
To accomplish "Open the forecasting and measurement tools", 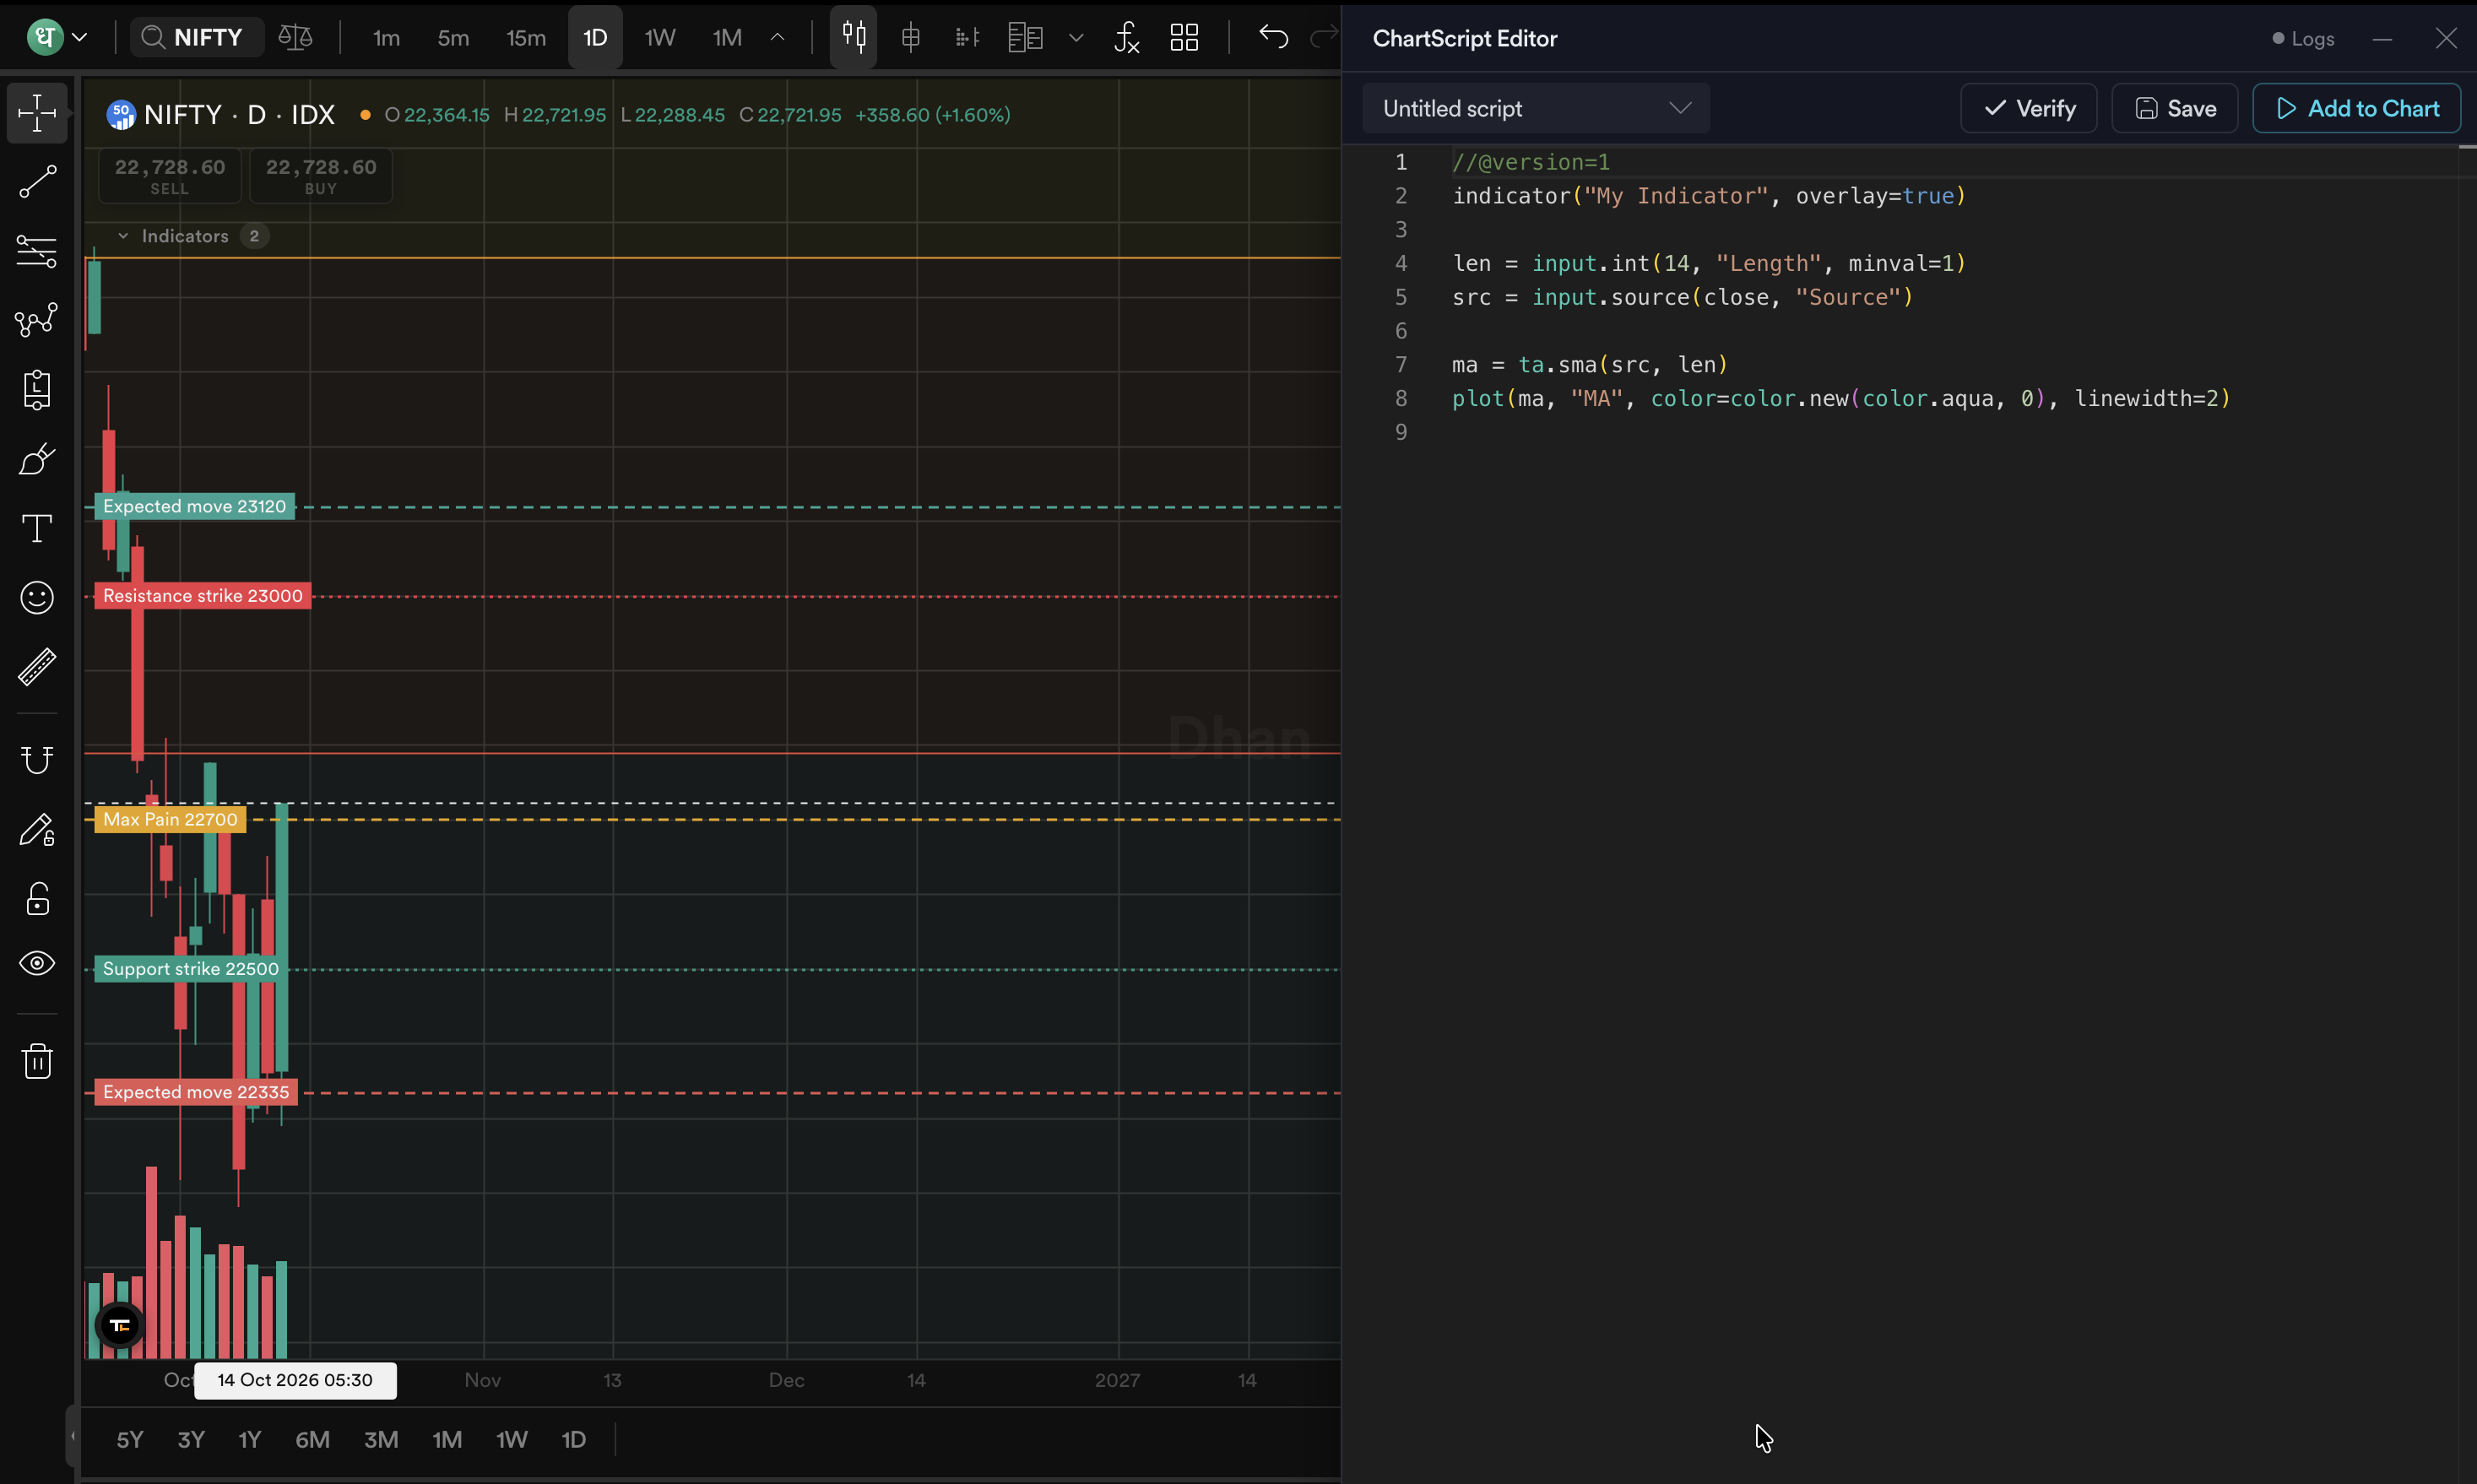I will coord(37,390).
